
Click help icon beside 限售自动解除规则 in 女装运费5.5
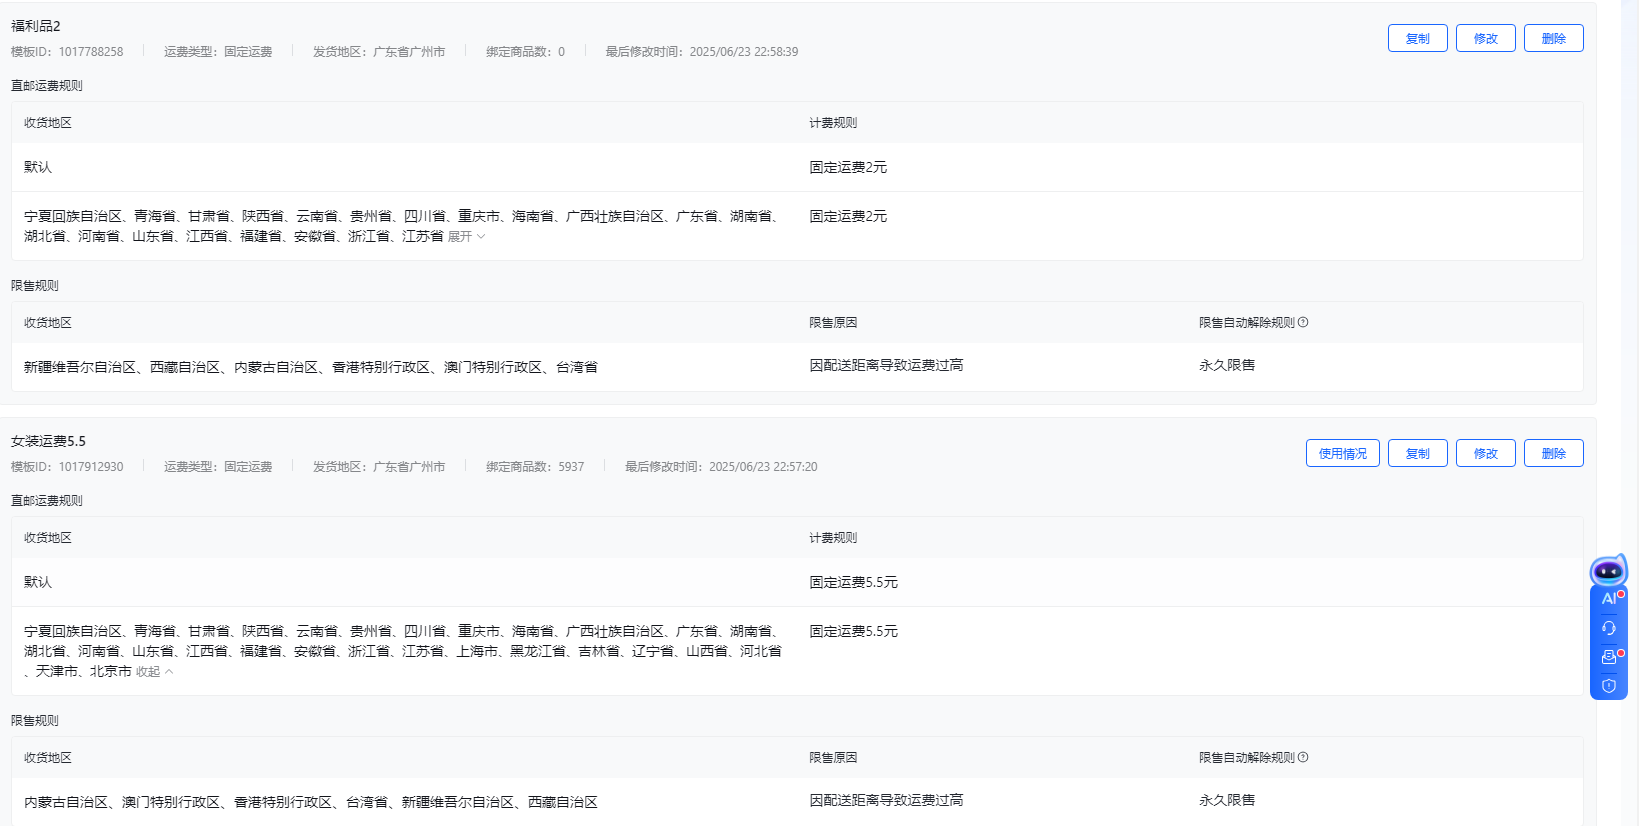pyautogui.click(x=1303, y=757)
